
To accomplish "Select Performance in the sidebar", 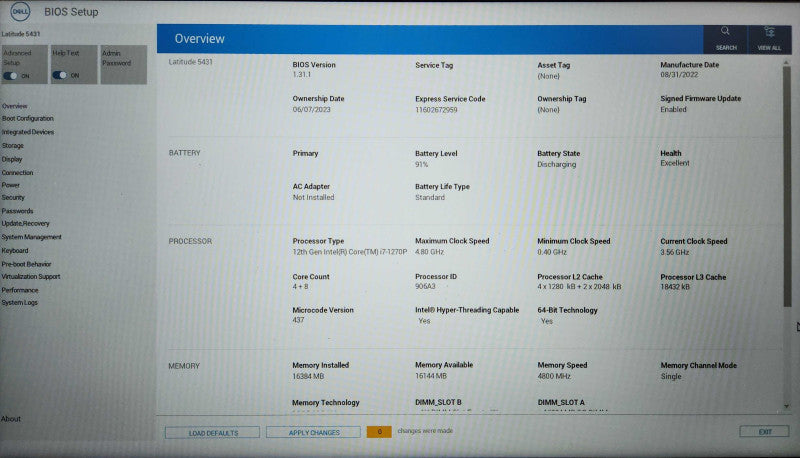I will pyautogui.click(x=19, y=290).
